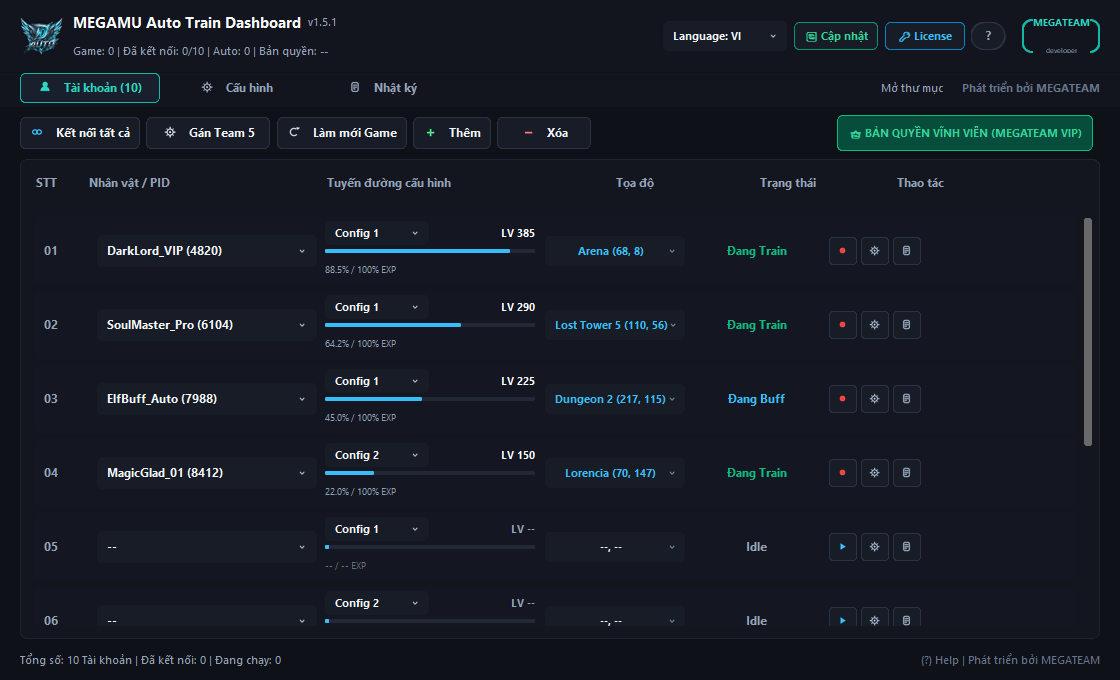This screenshot has width=1120, height=680.
Task: Open Config 2 dropdown for row 04
Action: click(376, 455)
